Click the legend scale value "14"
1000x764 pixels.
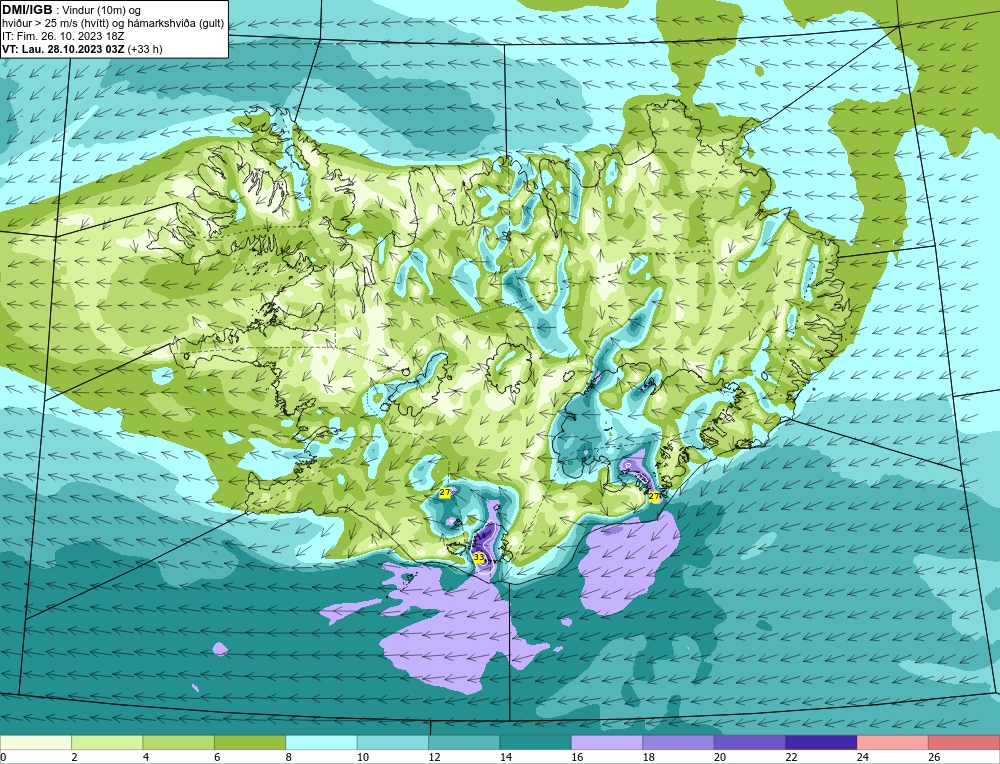[506, 757]
